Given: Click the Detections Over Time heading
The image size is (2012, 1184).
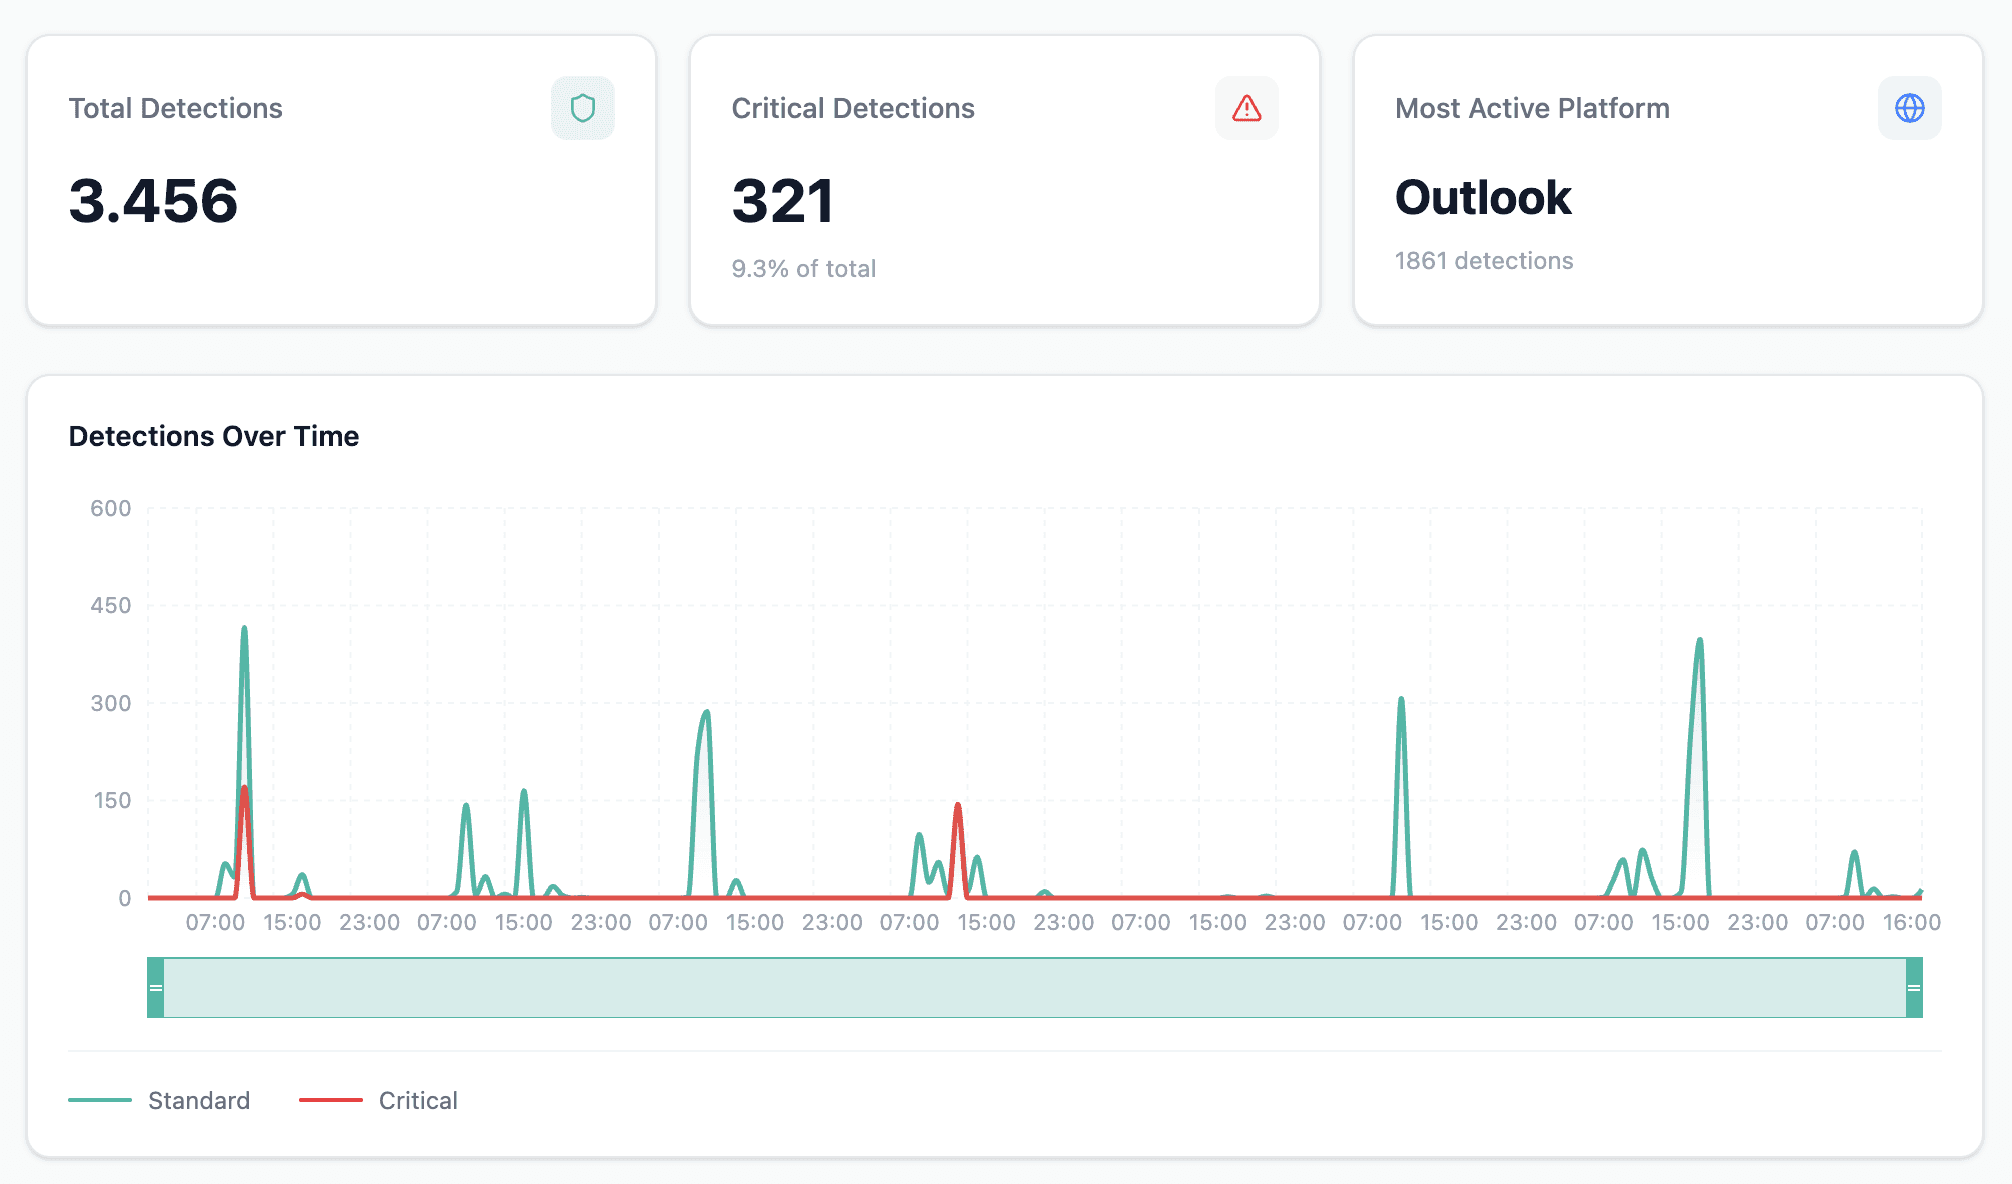Looking at the screenshot, I should [213, 436].
